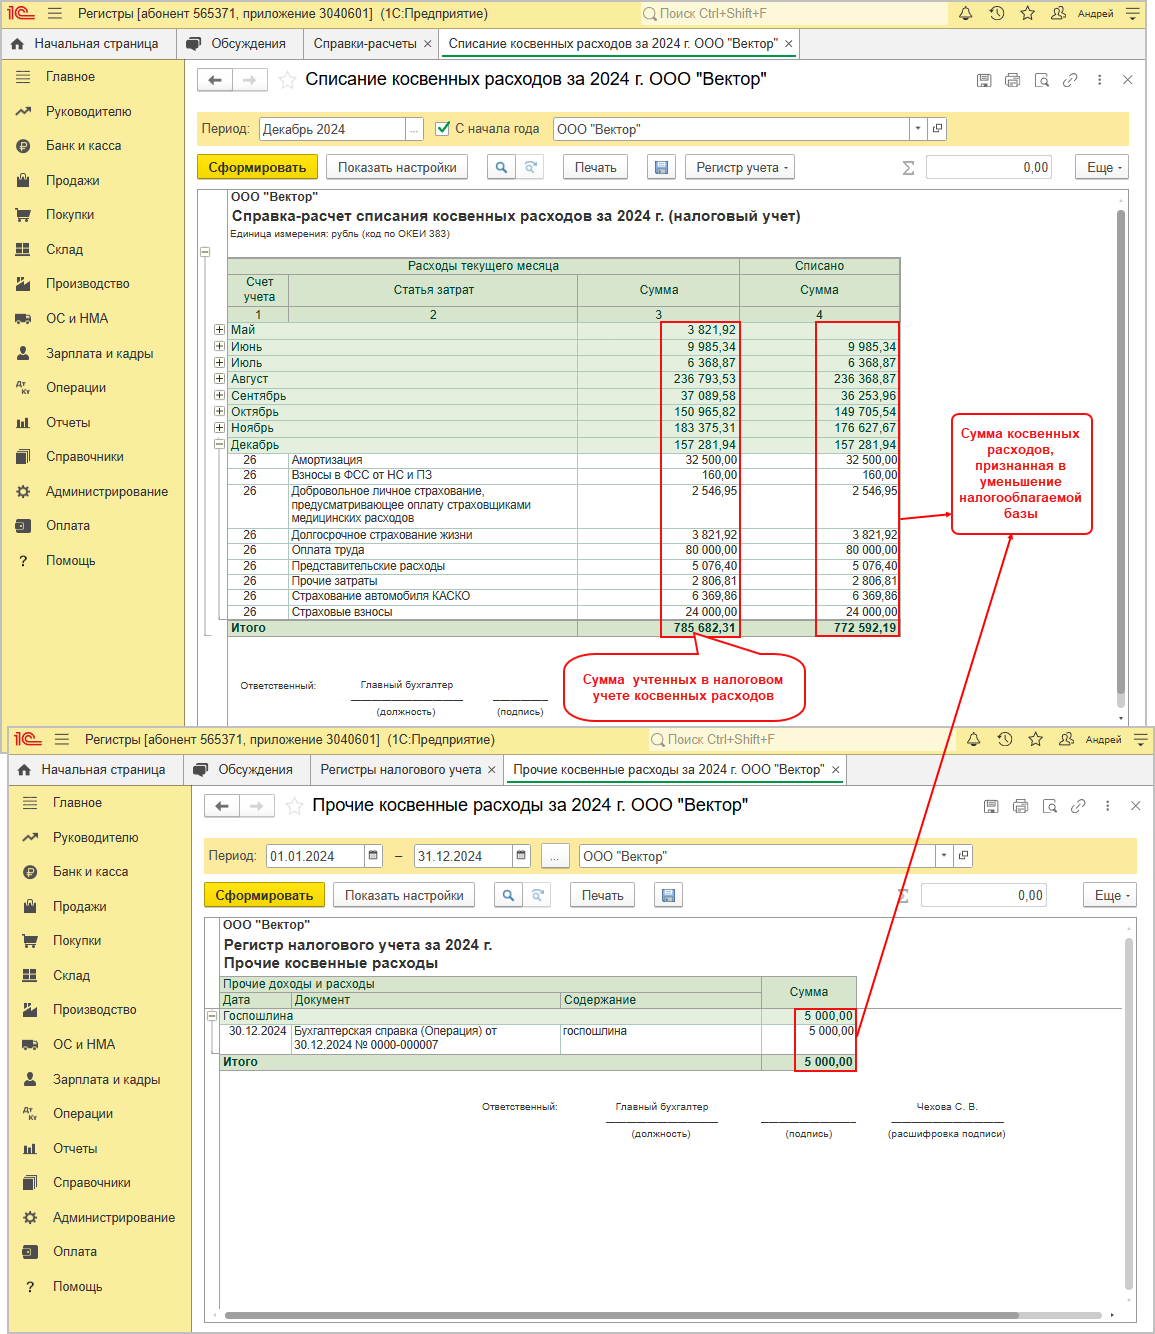This screenshot has width=1155, height=1334.
Task: Go back arrow in top report window
Action: click(215, 80)
